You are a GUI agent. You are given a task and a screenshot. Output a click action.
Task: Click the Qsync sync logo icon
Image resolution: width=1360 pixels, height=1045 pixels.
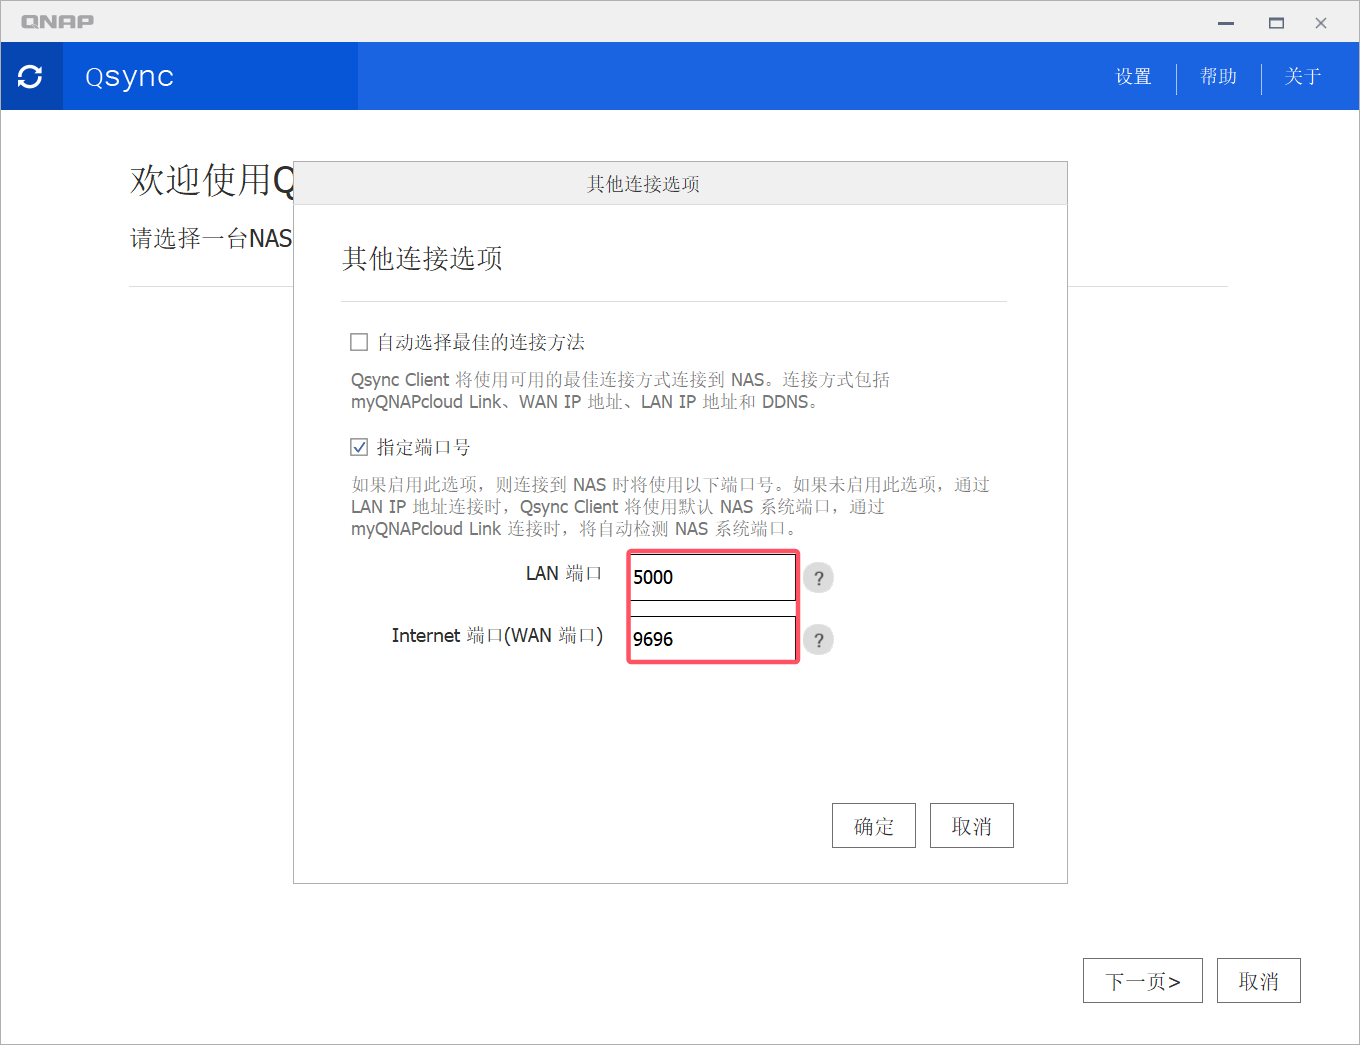[x=31, y=76]
